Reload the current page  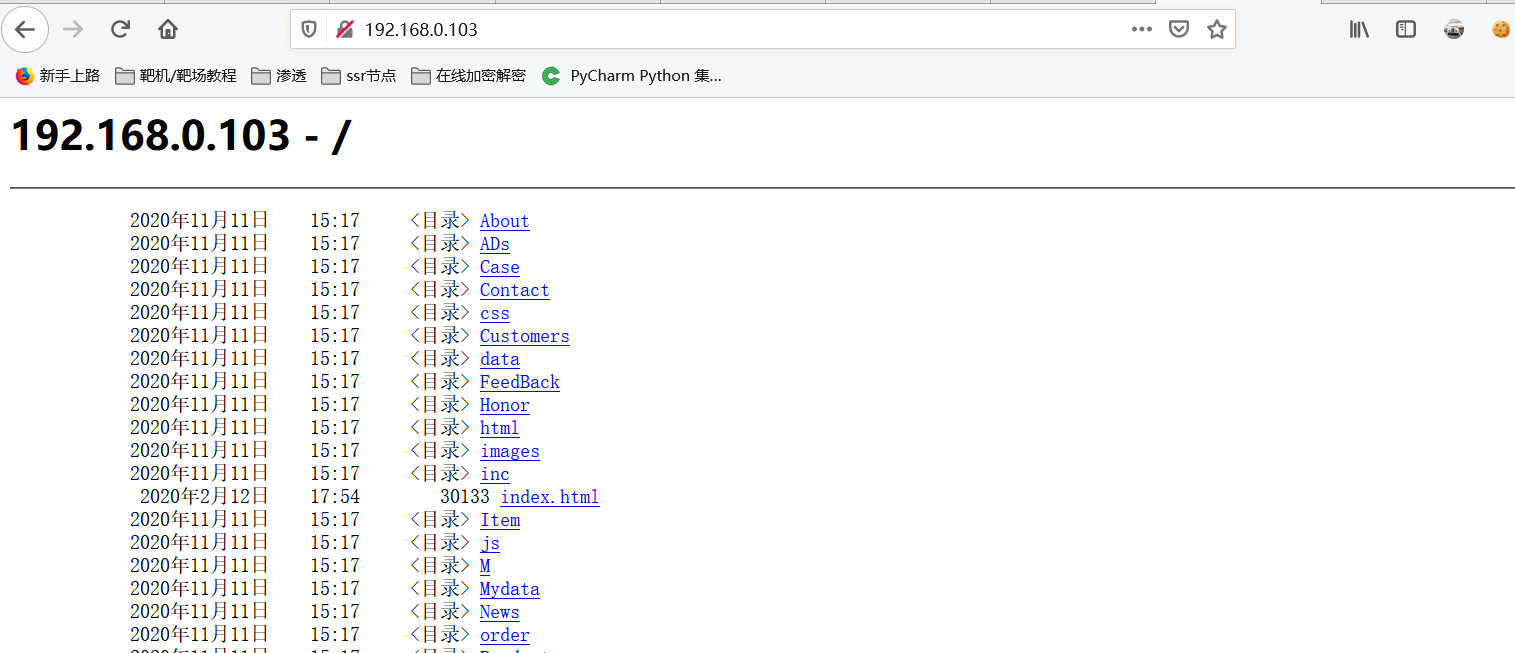[x=120, y=29]
